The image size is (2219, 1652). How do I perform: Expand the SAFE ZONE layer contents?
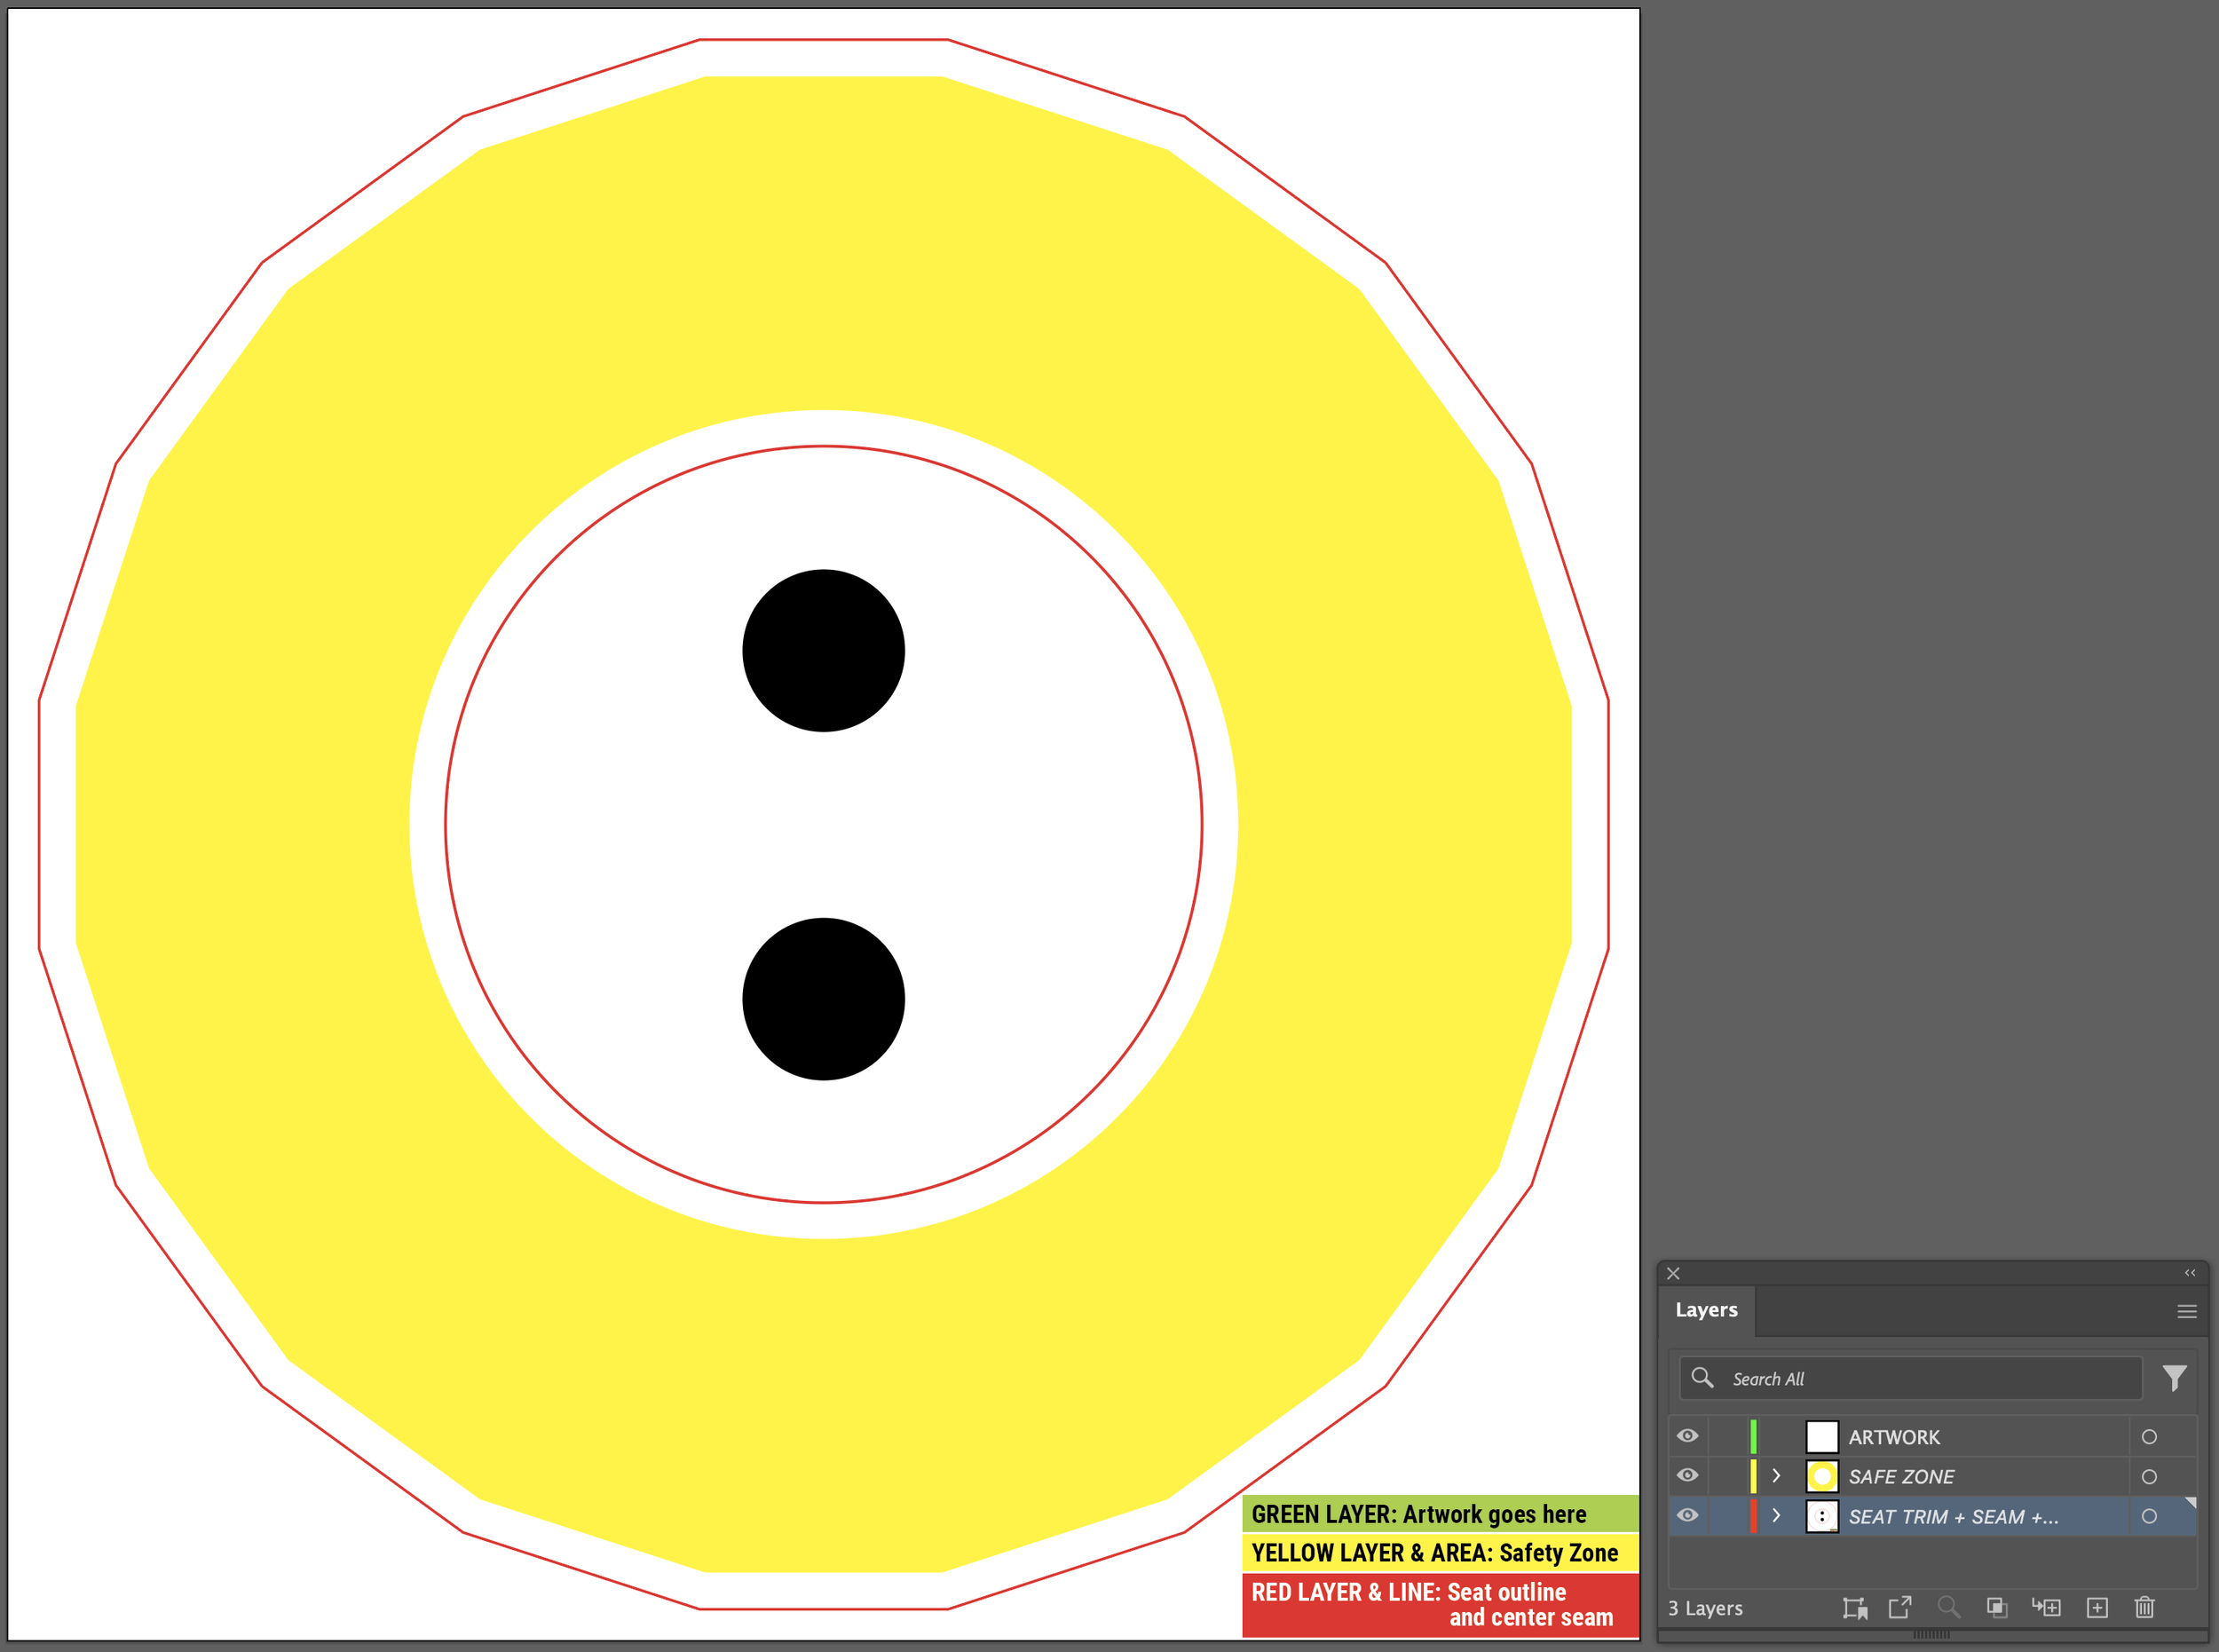click(1776, 1476)
